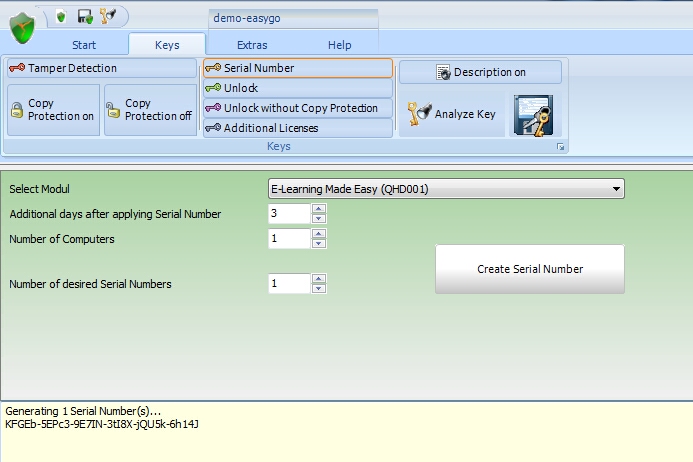
Task: Click the small shield quick-access icon
Action: pos(62,17)
